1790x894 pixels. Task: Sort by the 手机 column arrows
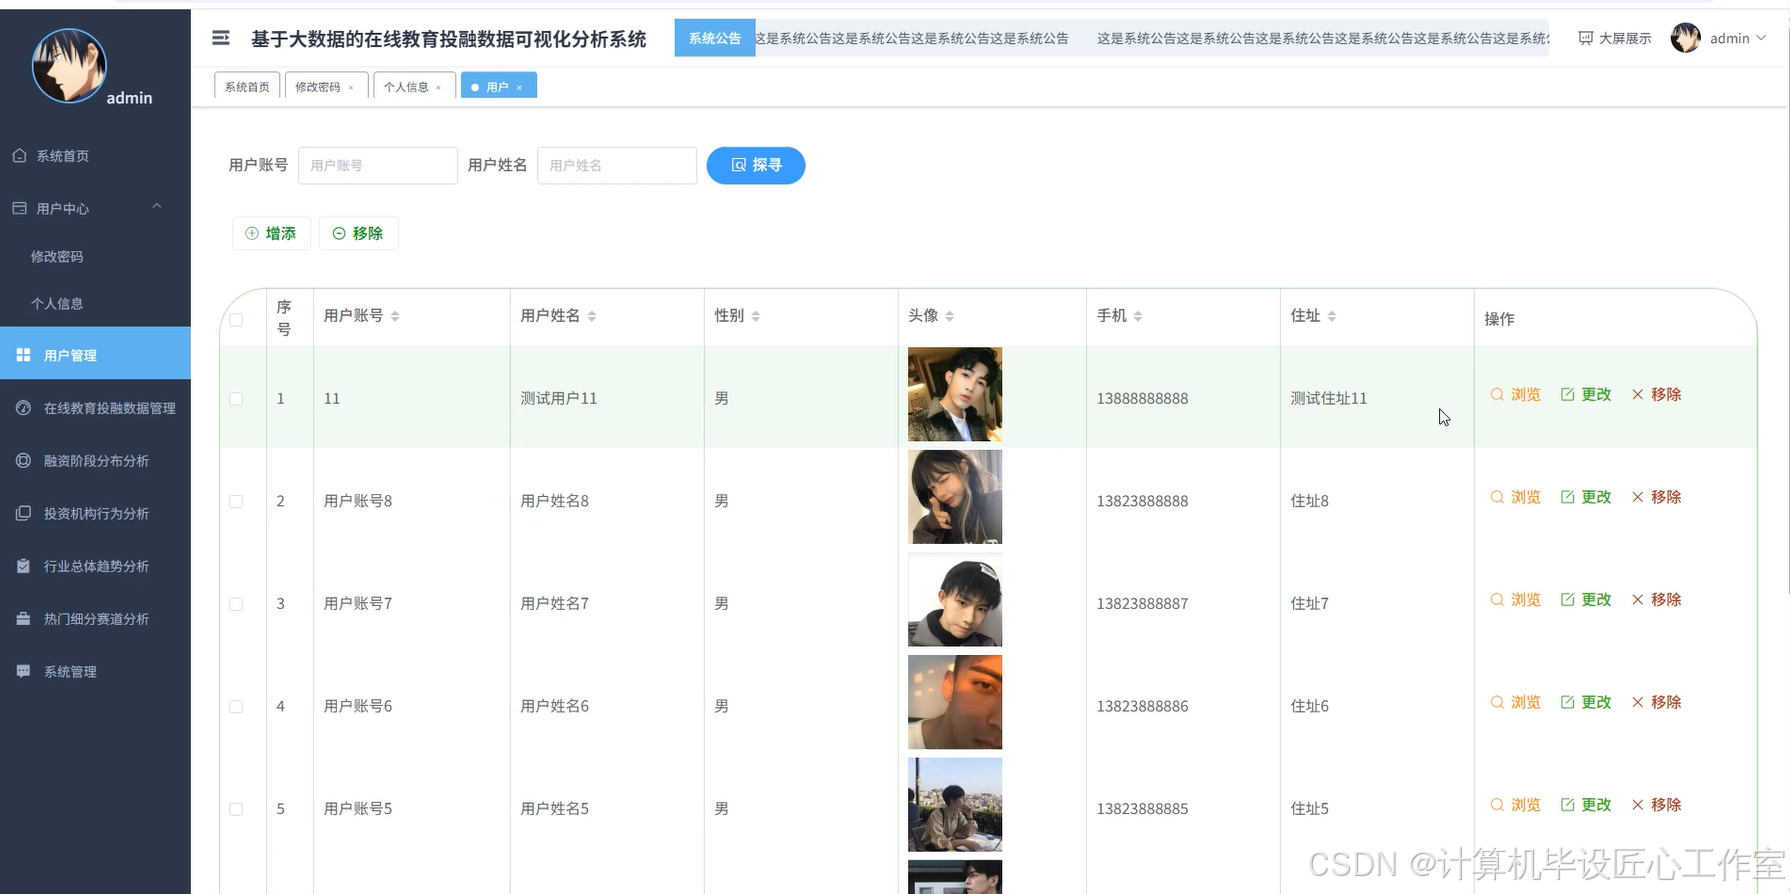coord(1138,316)
